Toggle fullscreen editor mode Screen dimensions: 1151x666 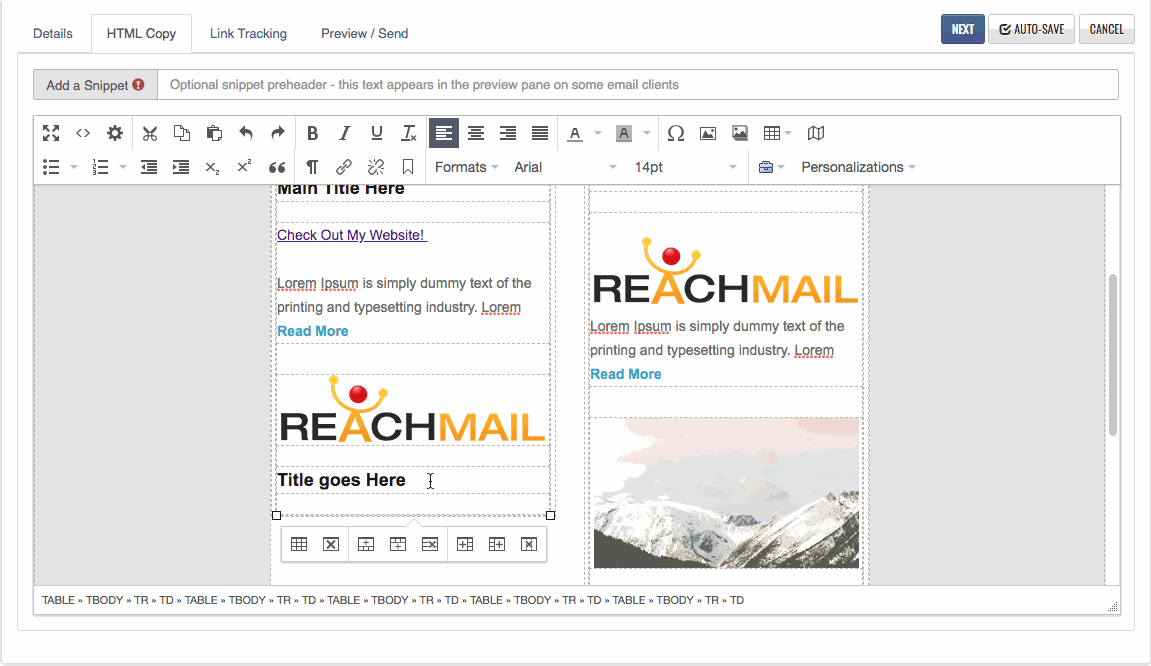click(x=51, y=133)
